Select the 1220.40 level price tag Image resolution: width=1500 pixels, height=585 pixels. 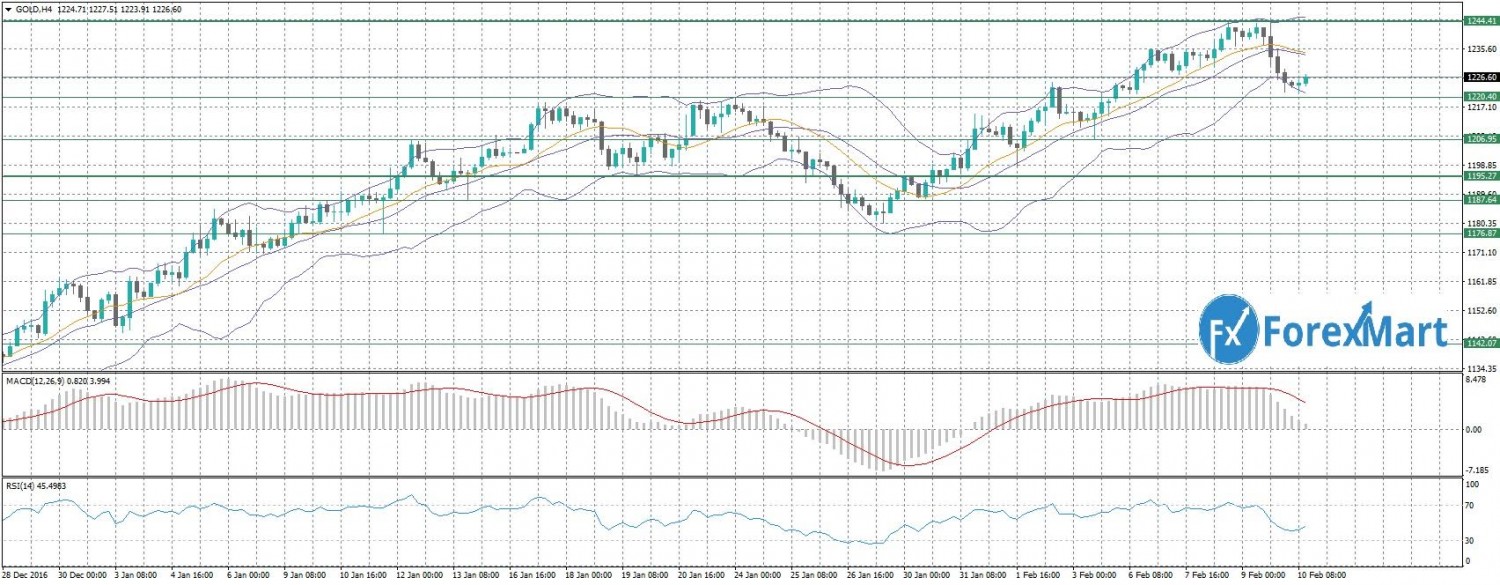pos(1480,96)
